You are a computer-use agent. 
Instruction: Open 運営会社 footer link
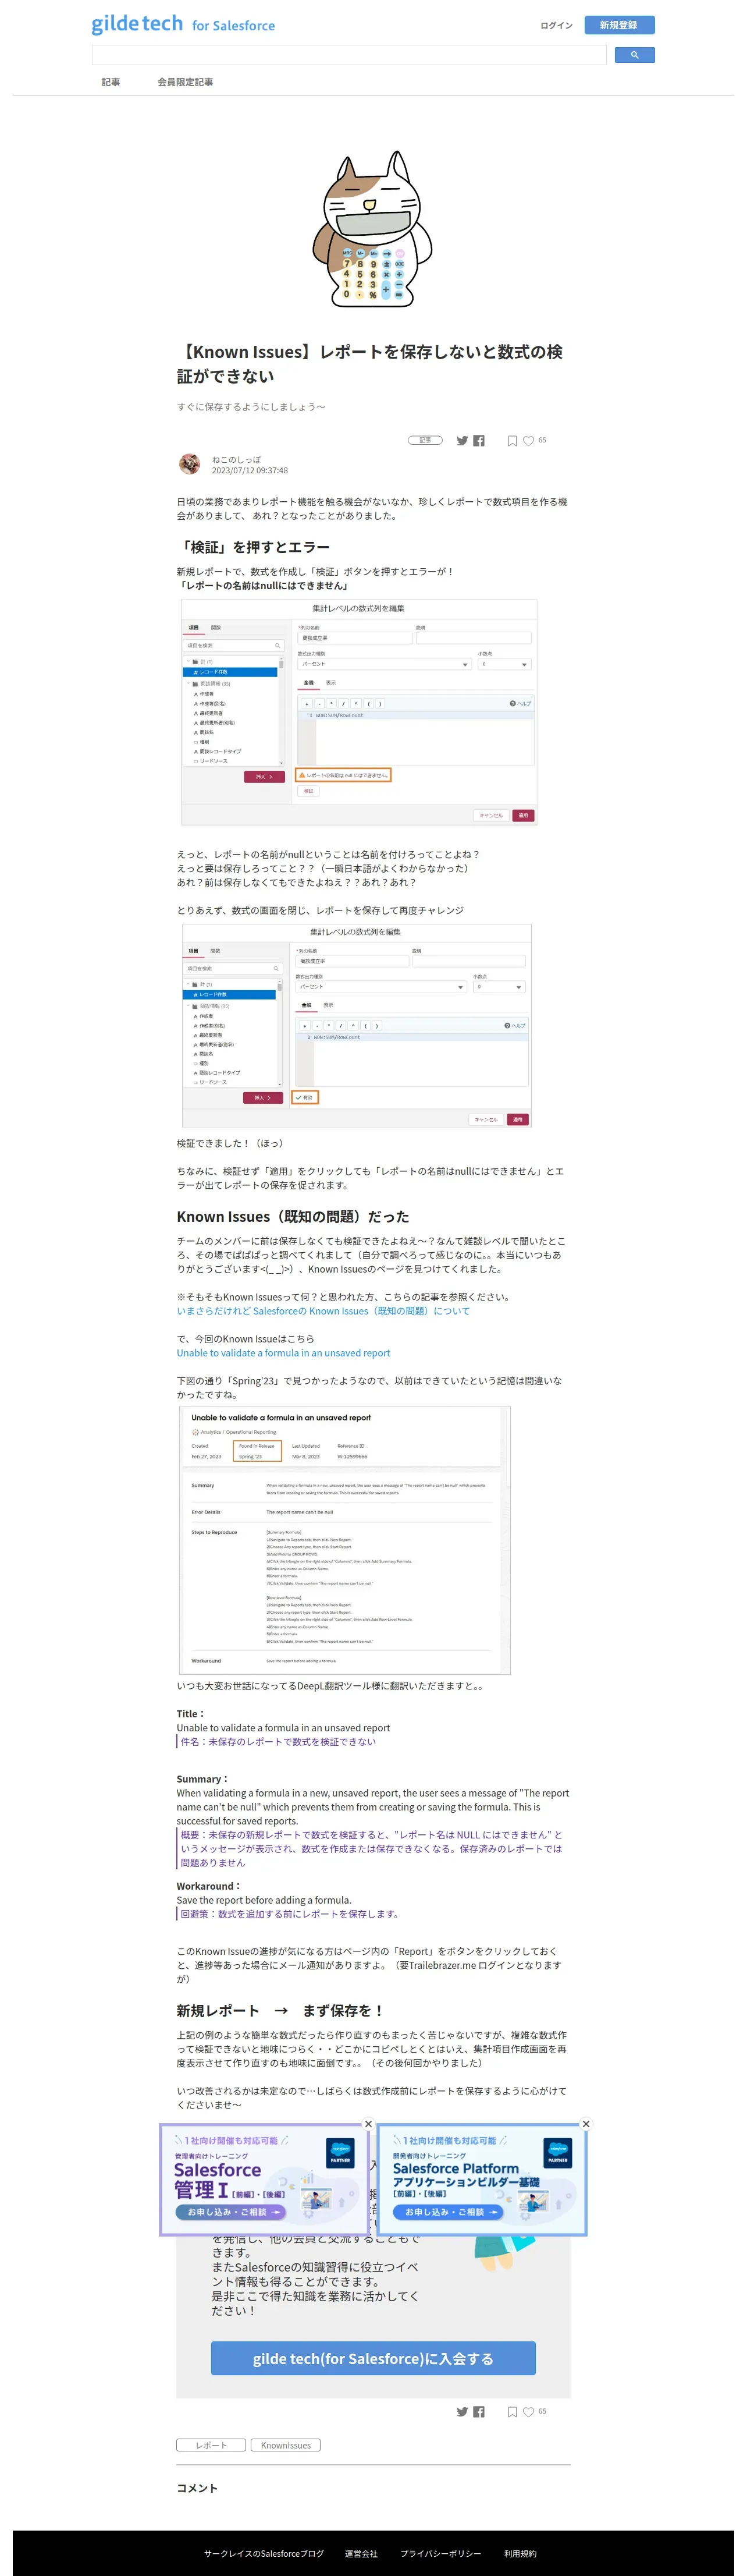[x=361, y=2553]
